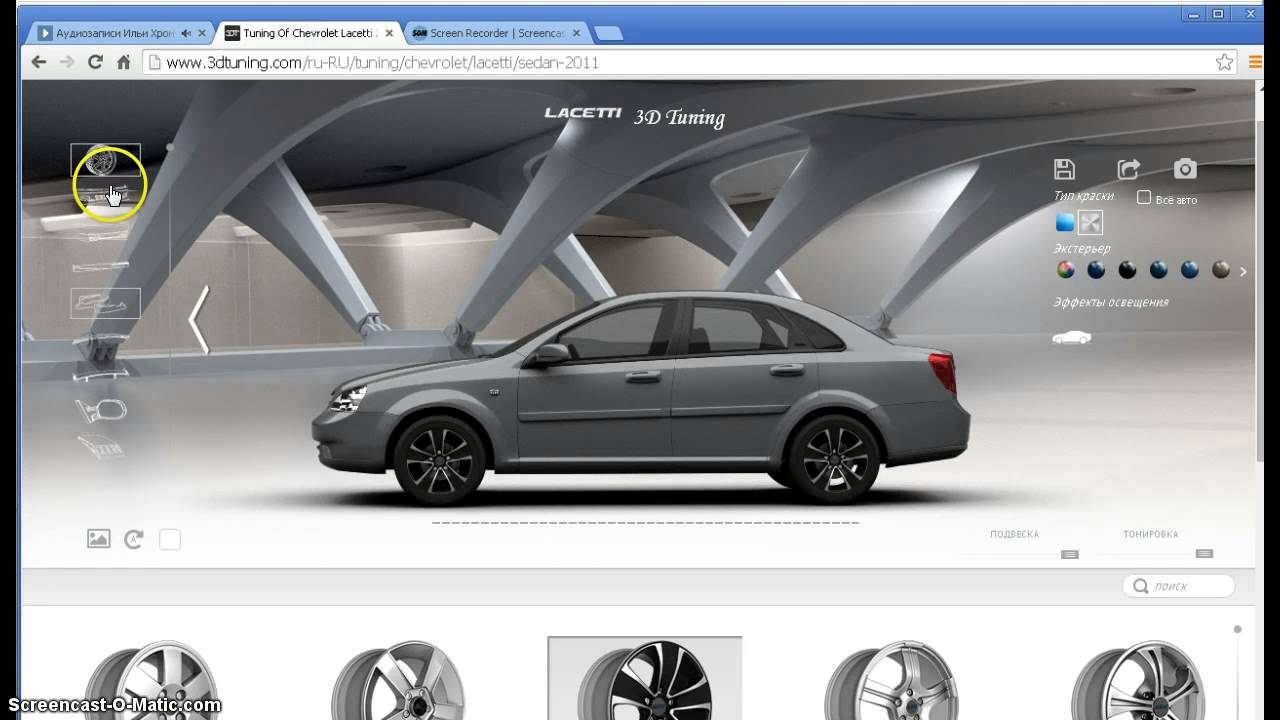Open the grille parts category icon

(101, 449)
